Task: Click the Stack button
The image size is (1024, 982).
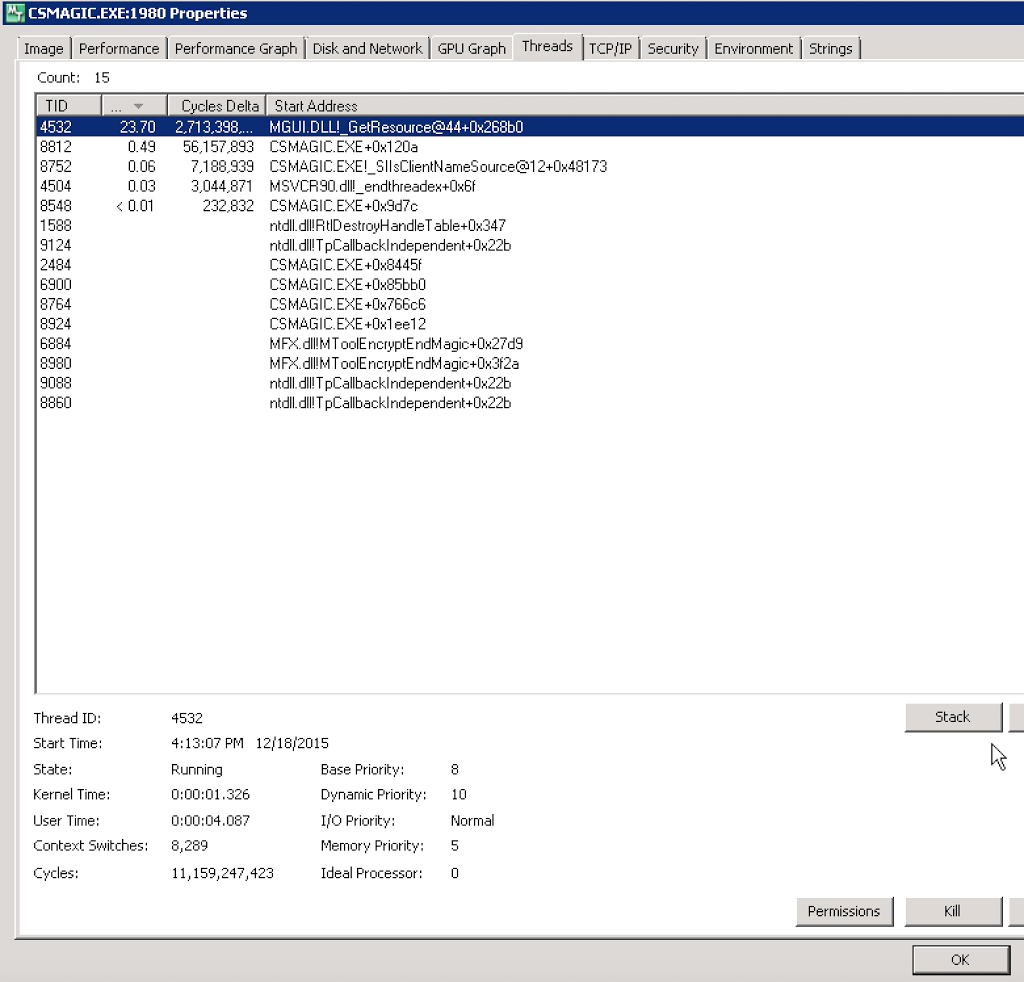Action: (952, 717)
